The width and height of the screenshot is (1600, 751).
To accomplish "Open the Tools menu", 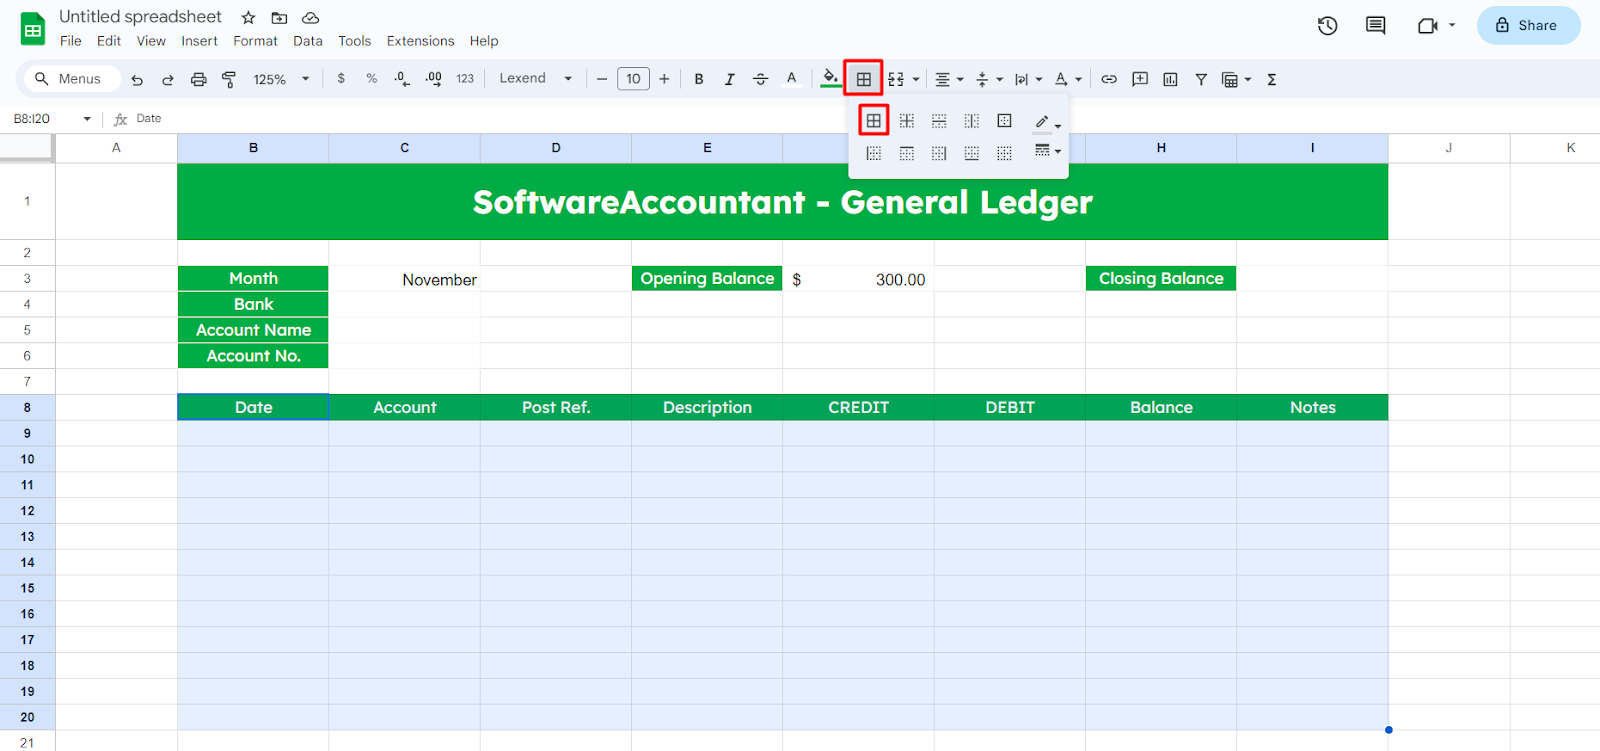I will (354, 41).
